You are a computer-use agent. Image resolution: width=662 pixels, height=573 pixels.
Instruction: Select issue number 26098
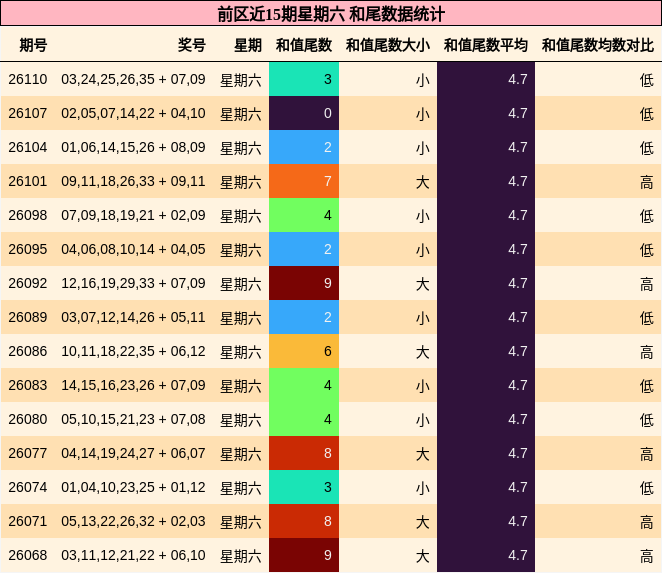click(x=28, y=215)
